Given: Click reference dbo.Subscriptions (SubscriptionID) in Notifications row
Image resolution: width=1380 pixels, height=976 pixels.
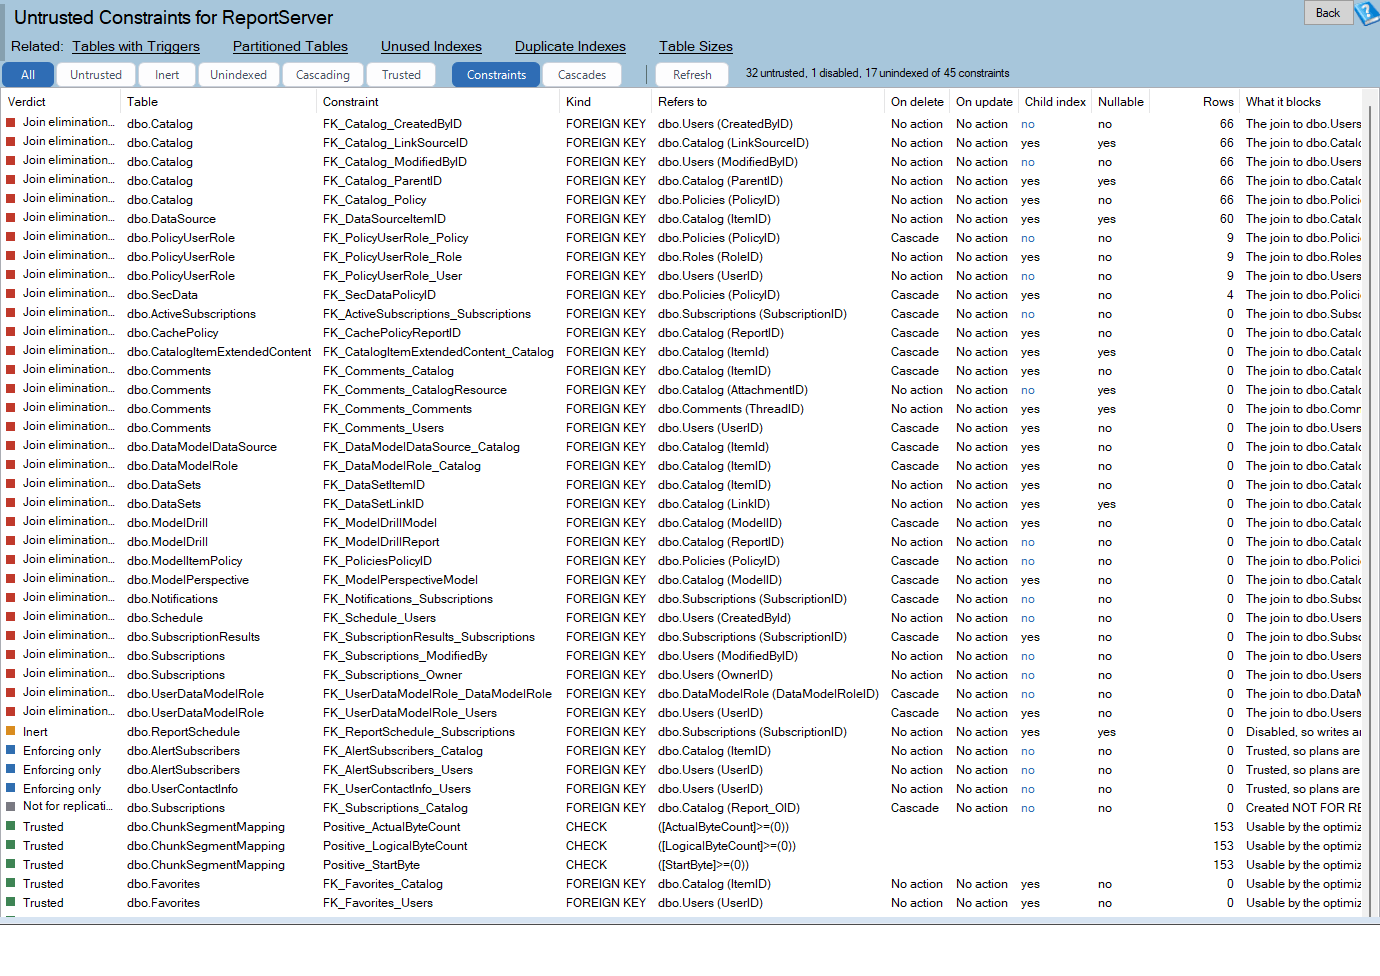Looking at the screenshot, I should point(752,599).
